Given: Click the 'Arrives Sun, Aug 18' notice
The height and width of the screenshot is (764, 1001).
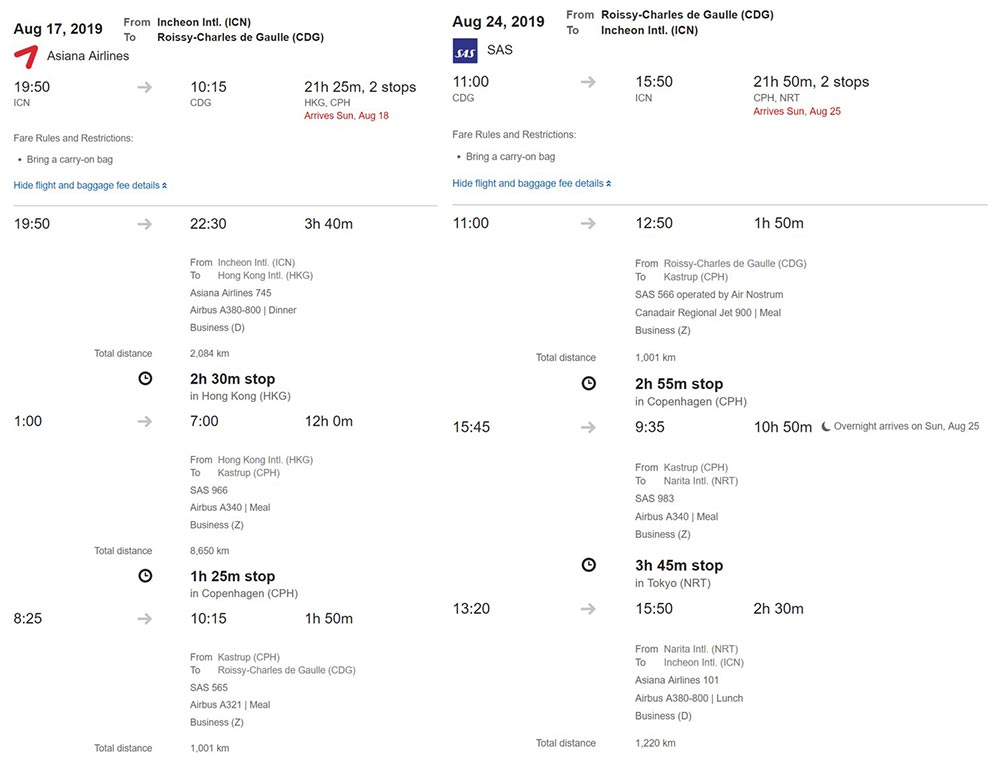Looking at the screenshot, I should 346,116.
